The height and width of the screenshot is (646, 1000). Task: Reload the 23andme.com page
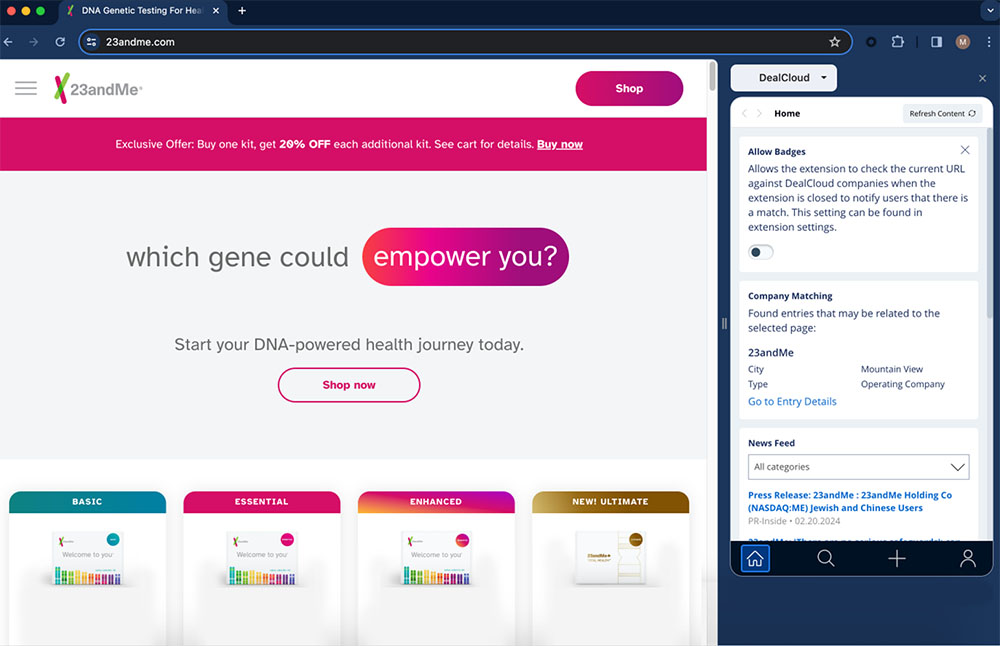[60, 42]
